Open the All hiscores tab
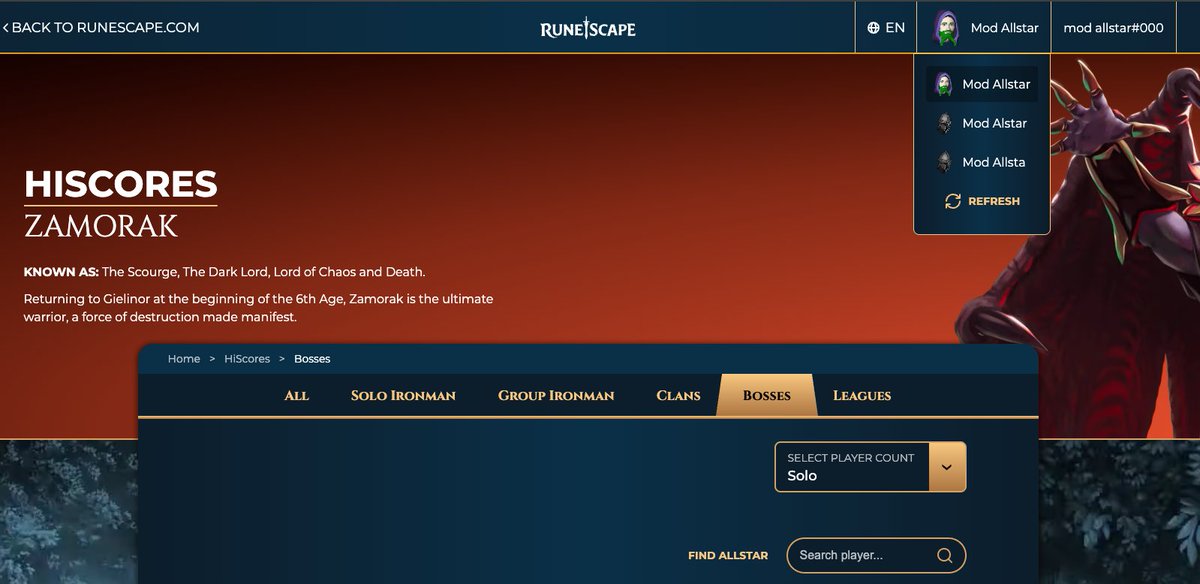The height and width of the screenshot is (584, 1200). [297, 395]
